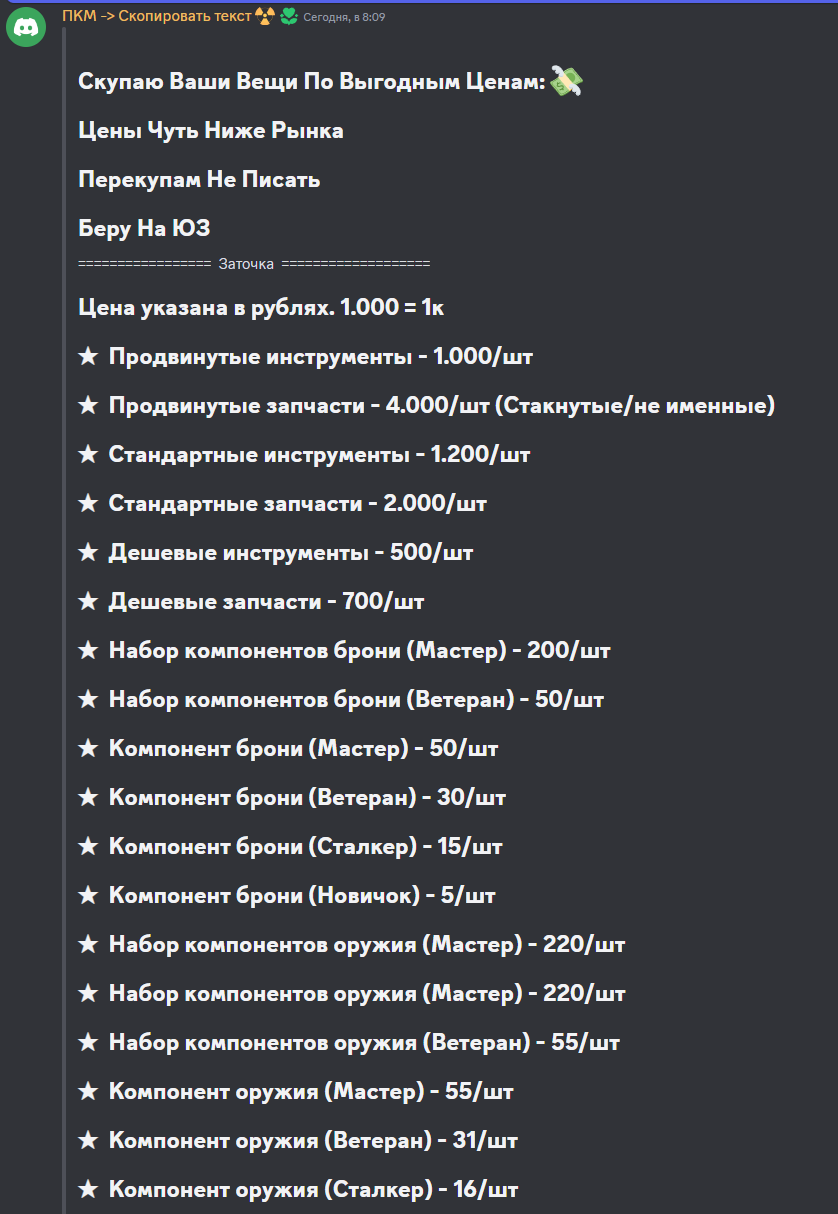The height and width of the screenshot is (1214, 838).
Task: Click the green Discord avatar icon
Action: click(x=25, y=27)
